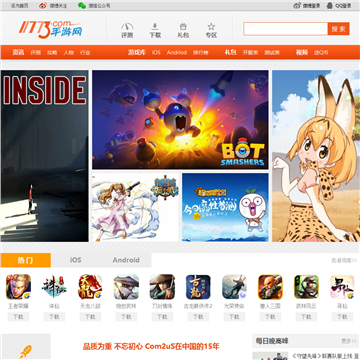Screen dimensions: 360x360
Task: Click 行业 link in the nav bar
Action: click(85, 53)
